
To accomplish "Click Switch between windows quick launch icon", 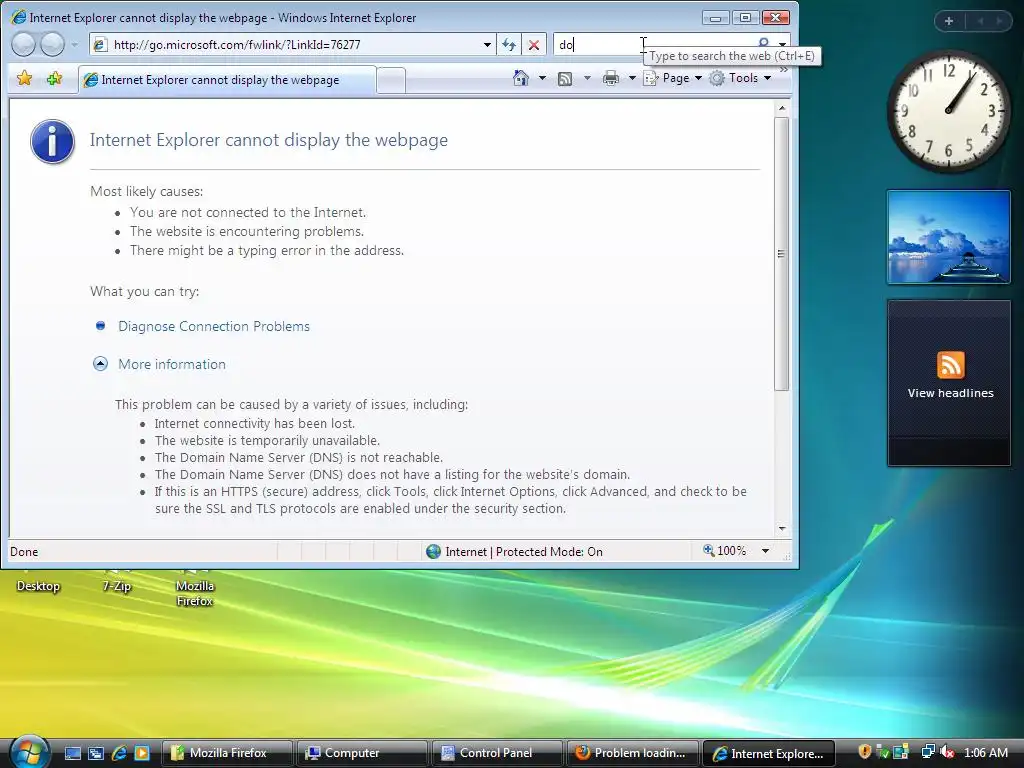I will click(x=95, y=753).
